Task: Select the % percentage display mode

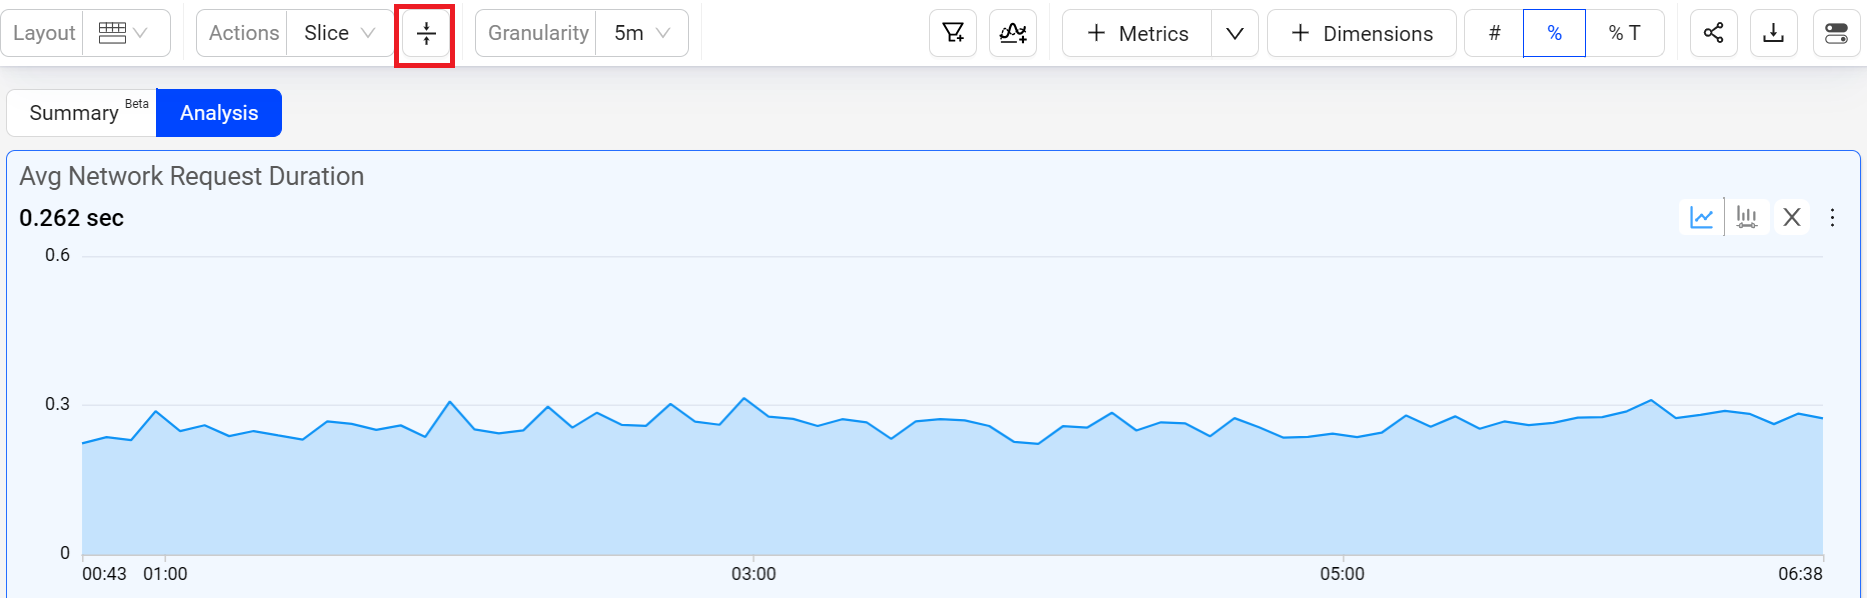Action: (1554, 33)
